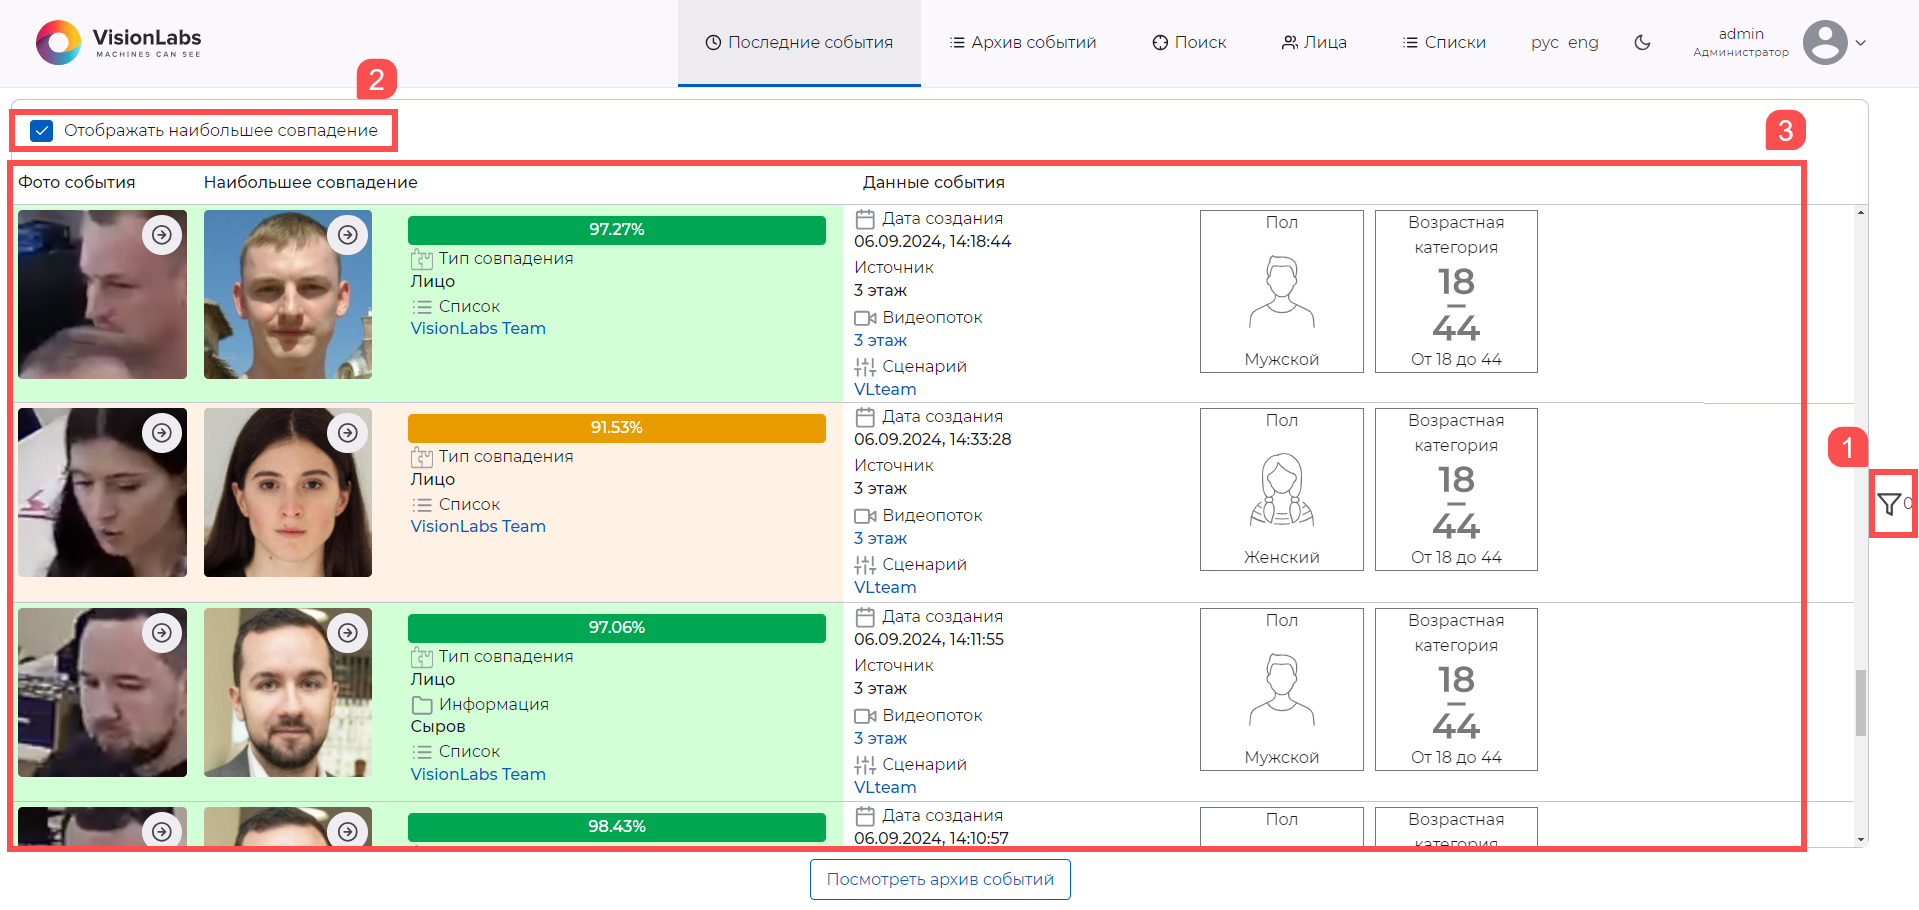This screenshot has height=910, width=1919.
Task: Click 'Фото события' column header
Action: click(77, 183)
